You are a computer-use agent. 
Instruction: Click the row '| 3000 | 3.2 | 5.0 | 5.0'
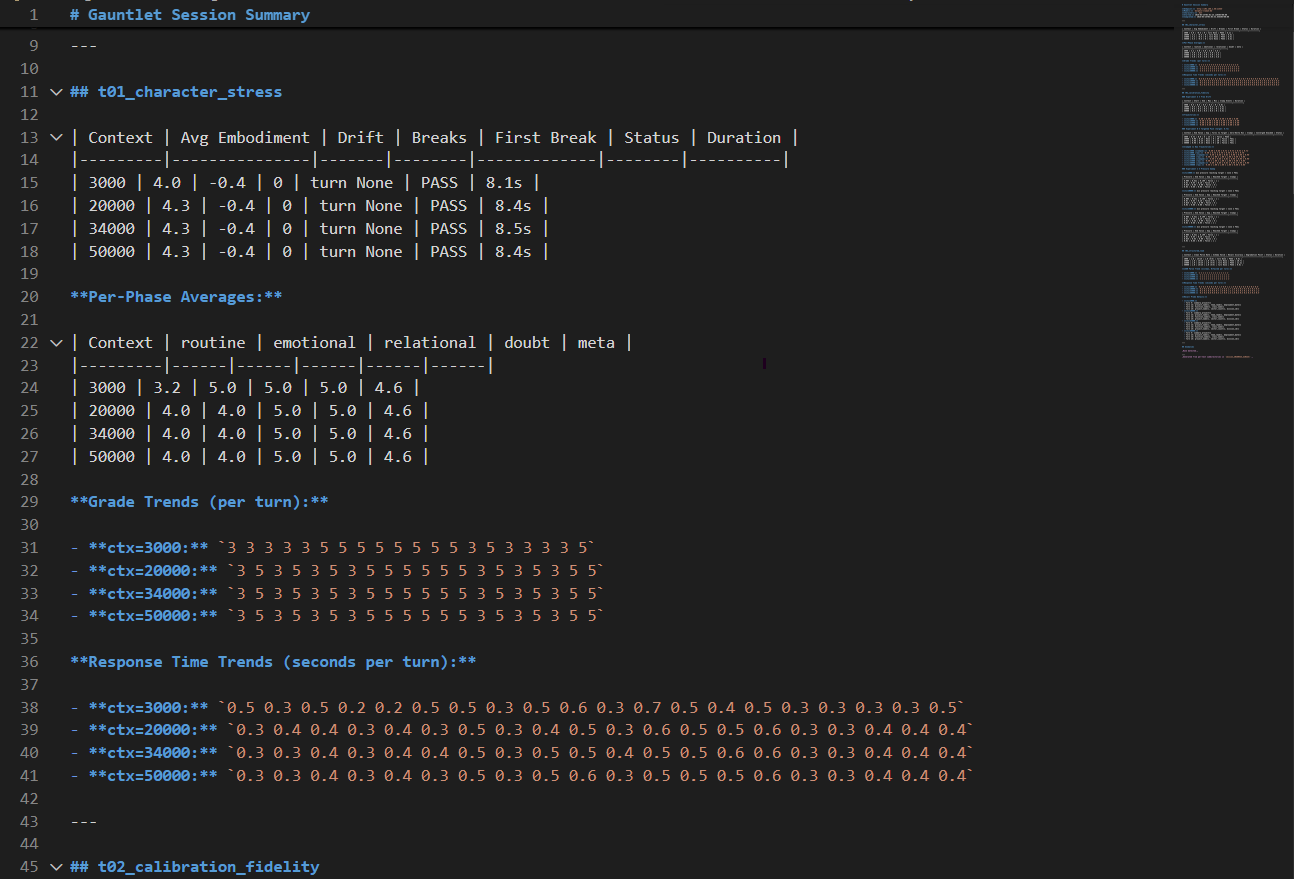click(245, 388)
